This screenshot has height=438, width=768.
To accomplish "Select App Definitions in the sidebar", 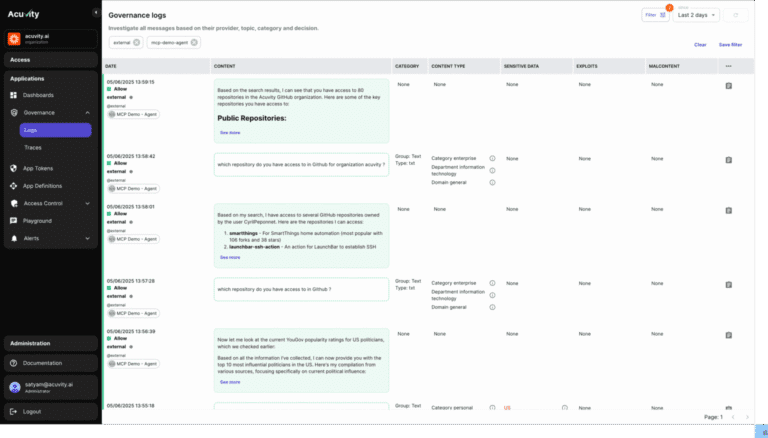I will 42,185.
